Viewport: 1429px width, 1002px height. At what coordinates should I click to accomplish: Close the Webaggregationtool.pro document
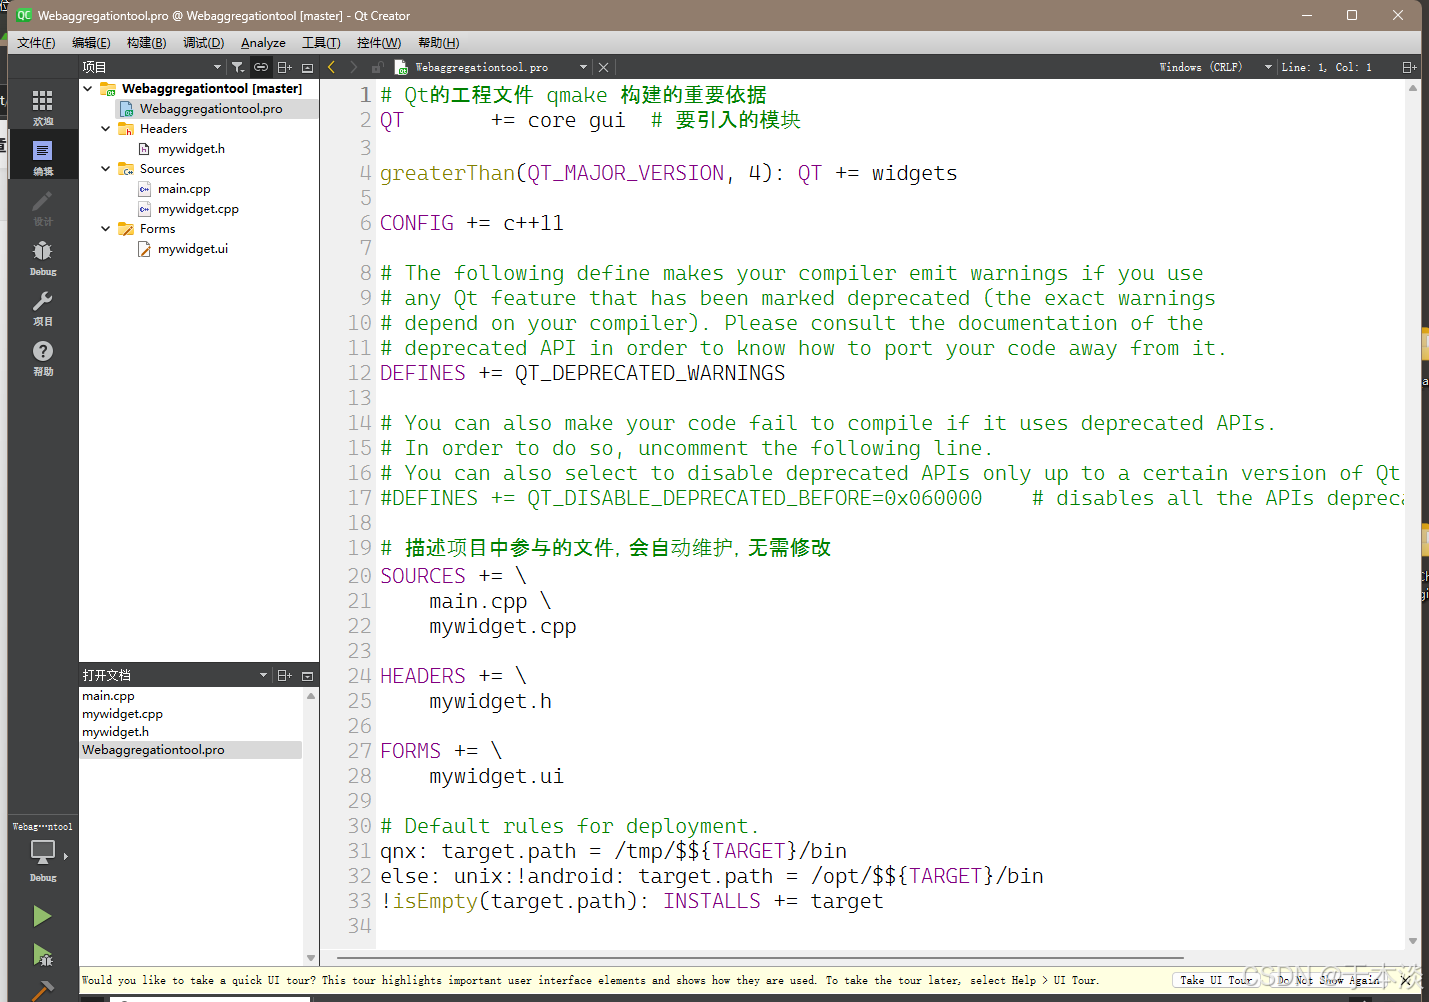603,67
